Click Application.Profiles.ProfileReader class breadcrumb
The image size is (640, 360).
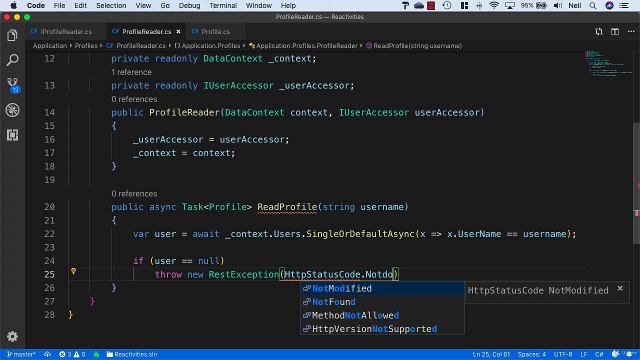(303, 46)
